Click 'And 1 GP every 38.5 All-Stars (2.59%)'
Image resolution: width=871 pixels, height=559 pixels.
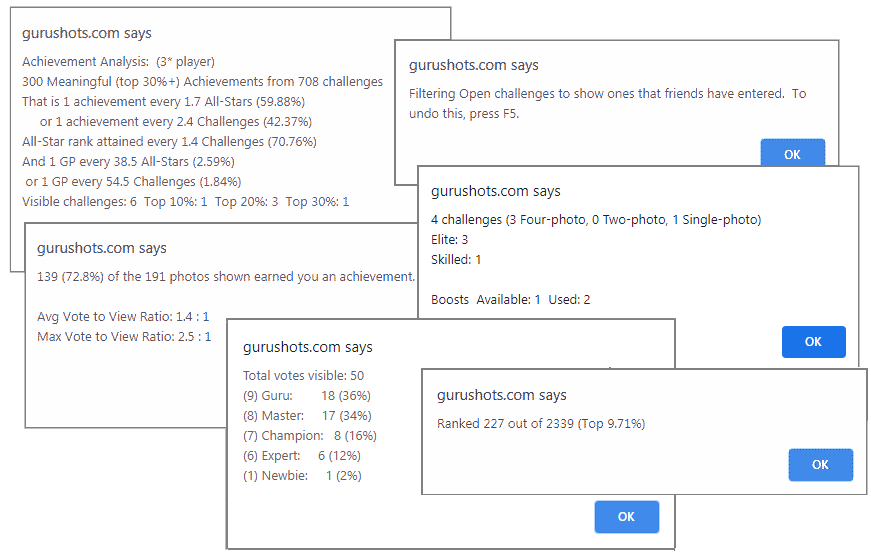tap(128, 162)
